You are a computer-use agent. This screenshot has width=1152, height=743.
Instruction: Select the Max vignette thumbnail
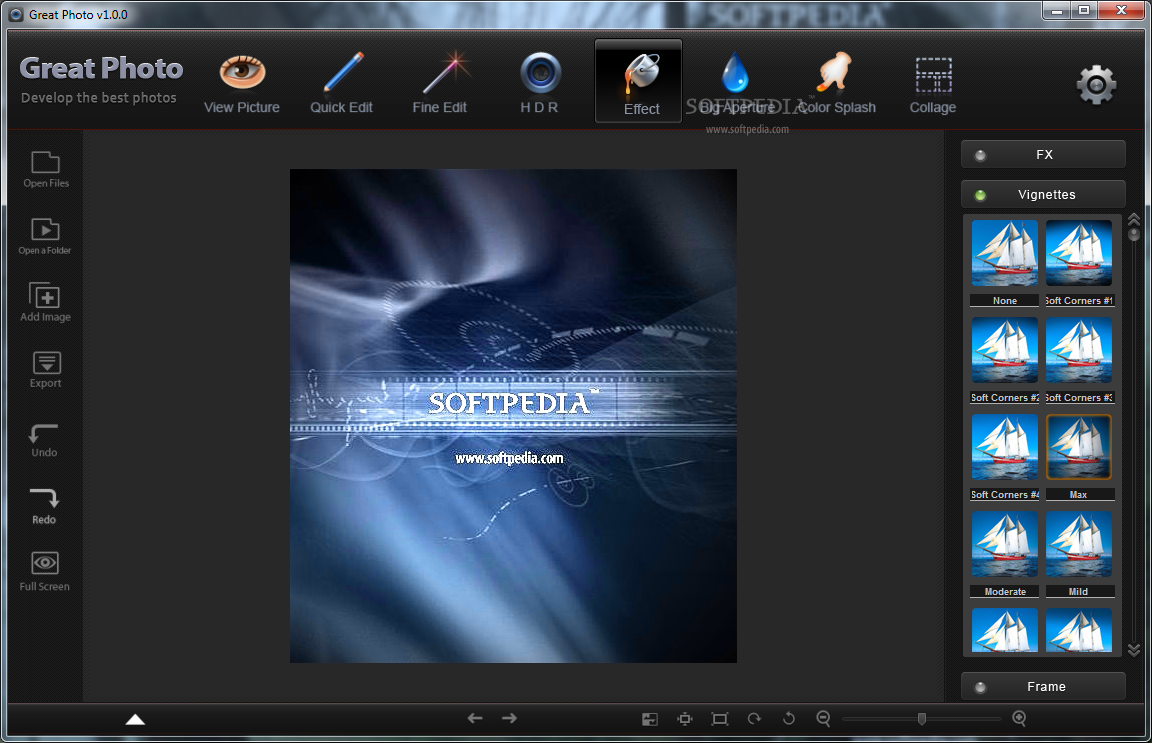tap(1079, 447)
